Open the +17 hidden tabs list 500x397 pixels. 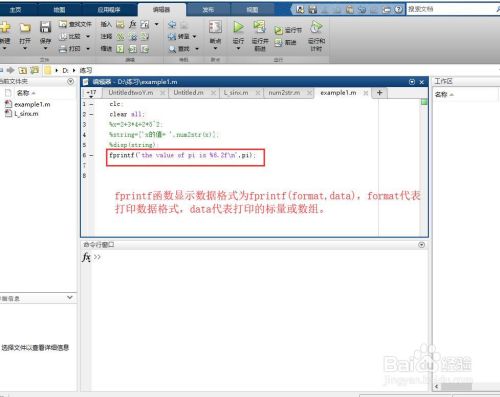(x=91, y=93)
